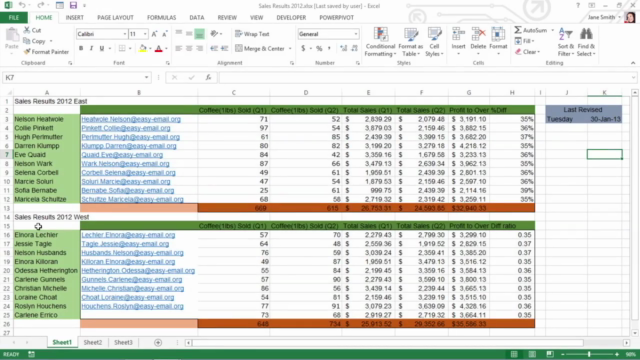Switch to the DATA tab
This screenshot has height=360, width=640.
(196, 18)
